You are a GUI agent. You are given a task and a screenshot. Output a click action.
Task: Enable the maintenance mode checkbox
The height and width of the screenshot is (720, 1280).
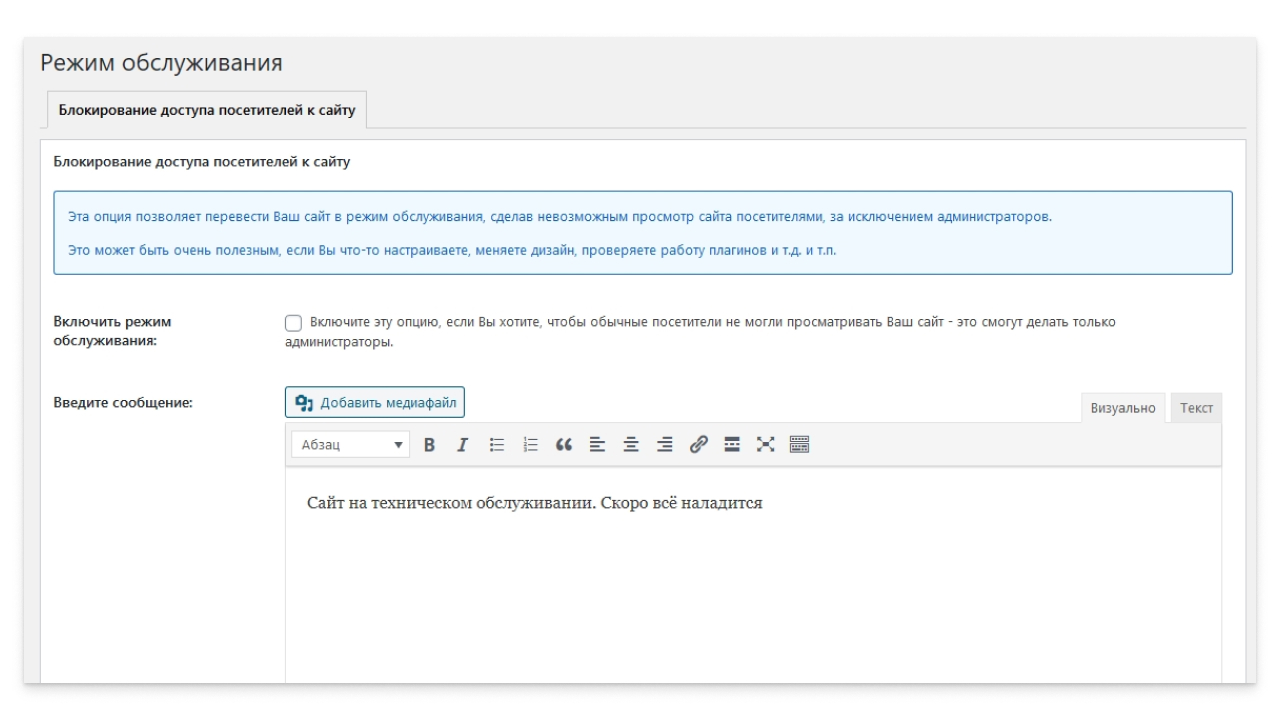(x=293, y=323)
